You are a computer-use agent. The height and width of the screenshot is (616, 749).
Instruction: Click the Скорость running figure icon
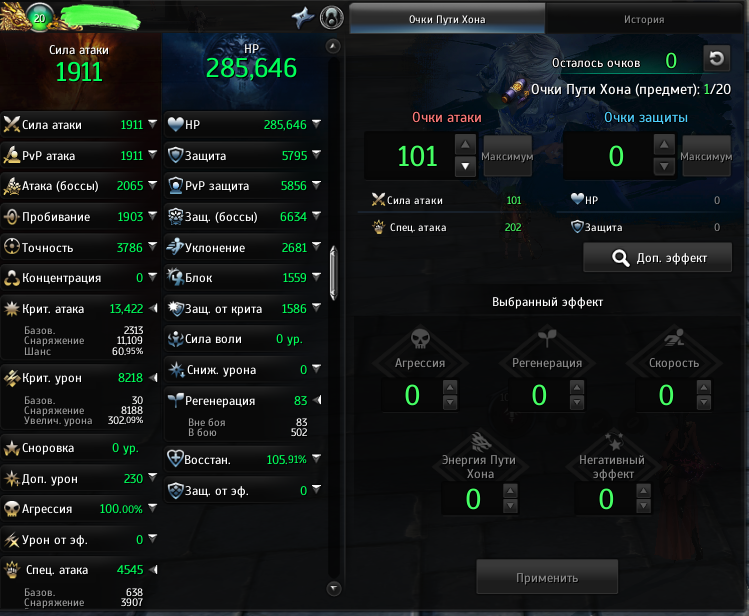[674, 338]
